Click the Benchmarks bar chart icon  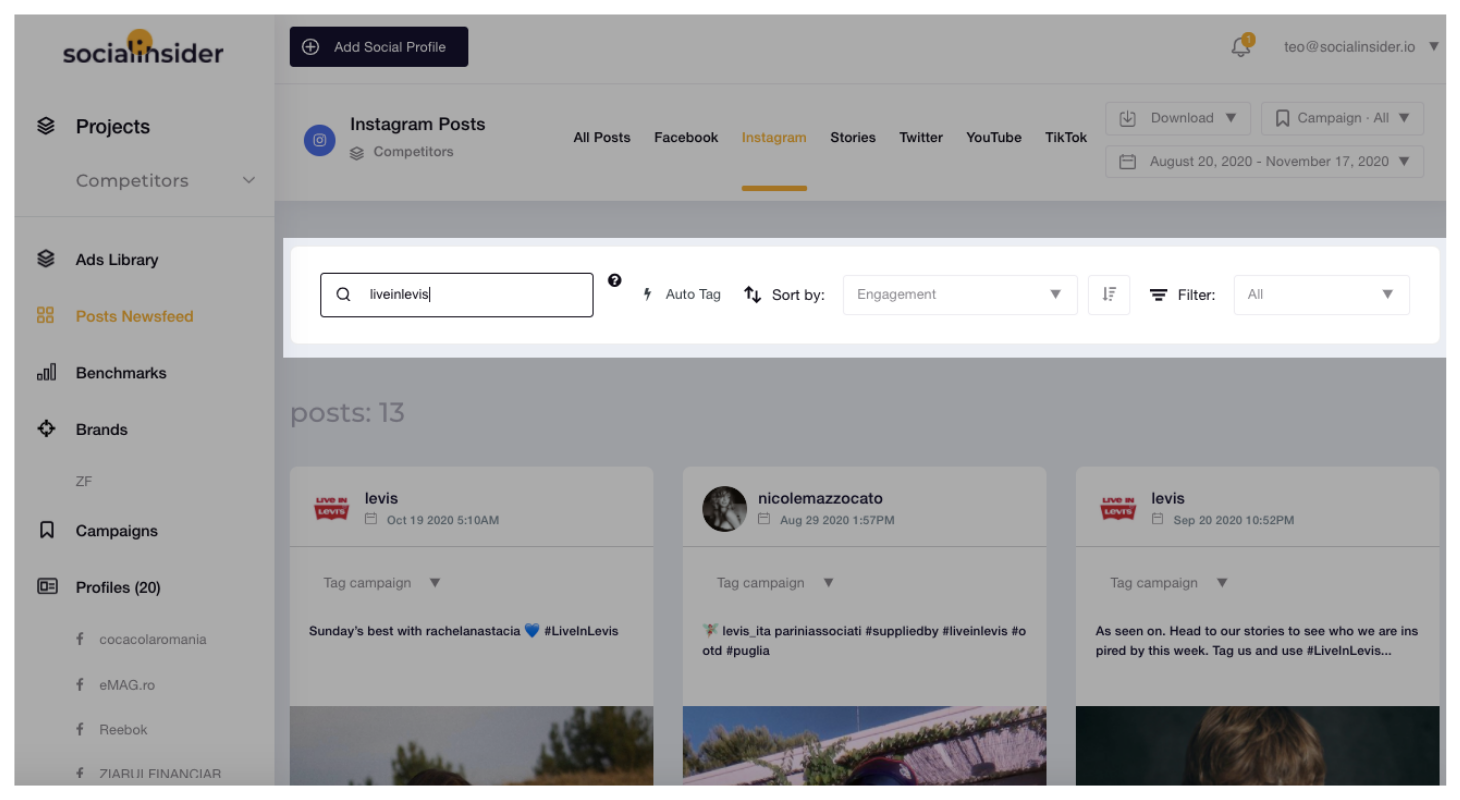click(46, 373)
